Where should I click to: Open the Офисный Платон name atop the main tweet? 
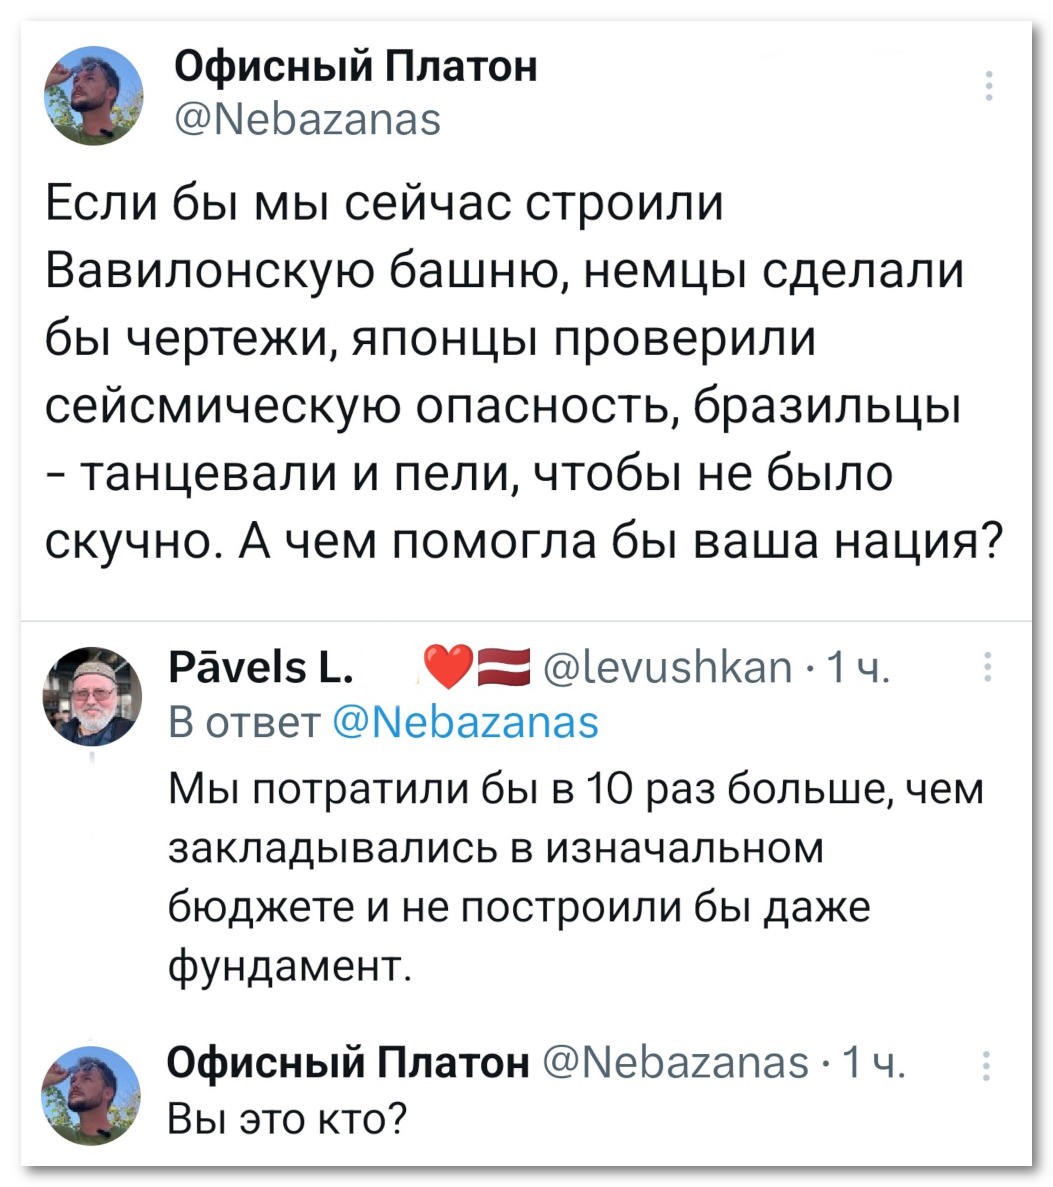tap(356, 68)
